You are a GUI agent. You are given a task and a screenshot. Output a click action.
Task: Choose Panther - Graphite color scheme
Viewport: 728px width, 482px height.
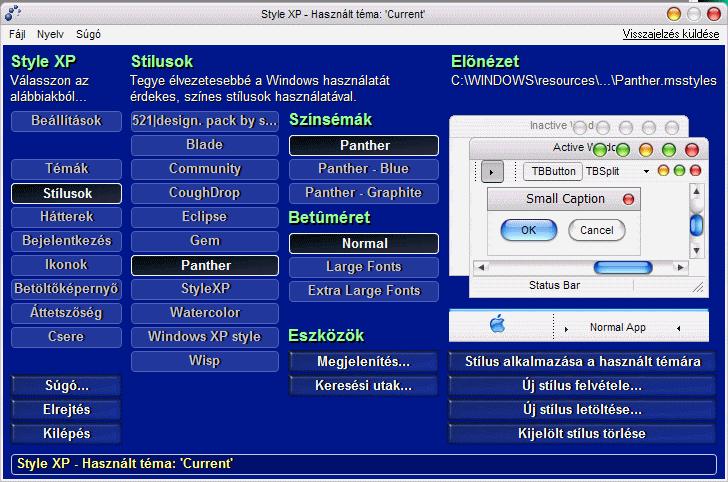[x=364, y=193]
